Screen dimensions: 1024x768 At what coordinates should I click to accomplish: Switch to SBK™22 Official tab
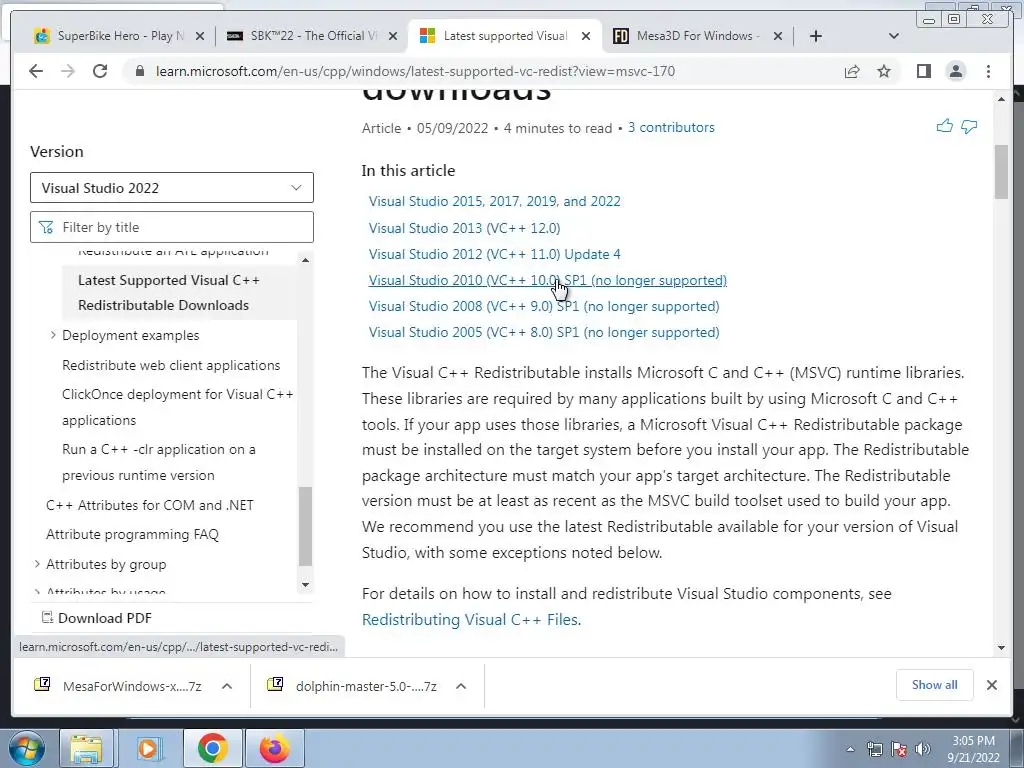pyautogui.click(x=312, y=36)
